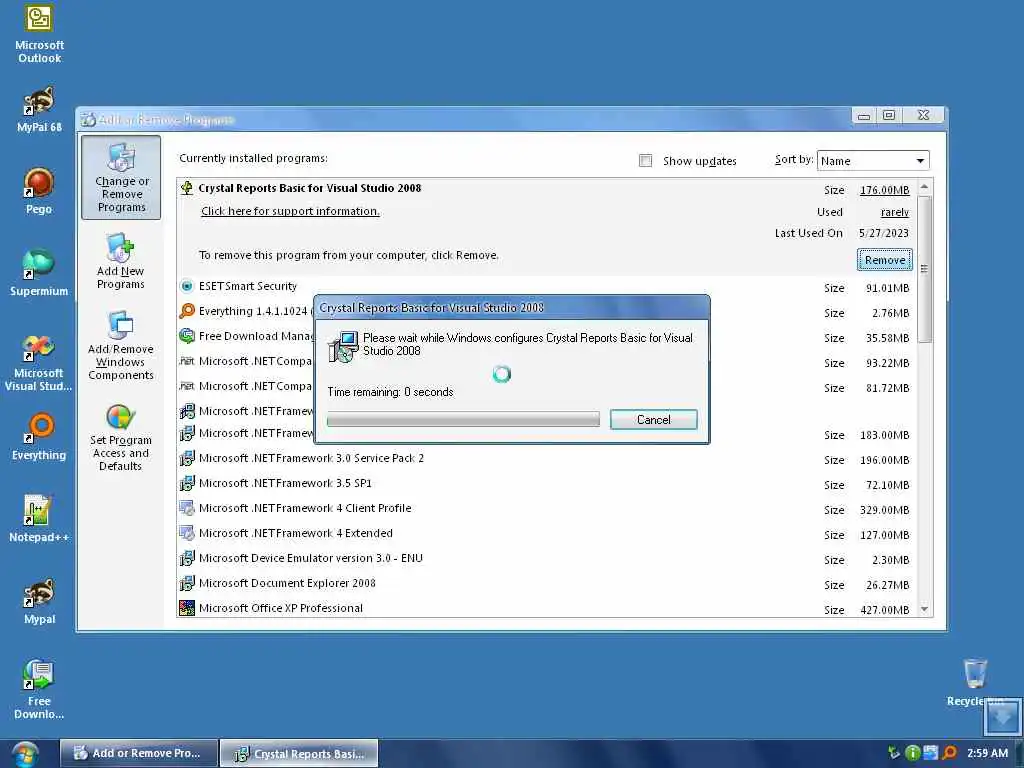Click the 427.00MB size of Office XP
Screen dimensions: 1024x768
[x=884, y=610]
